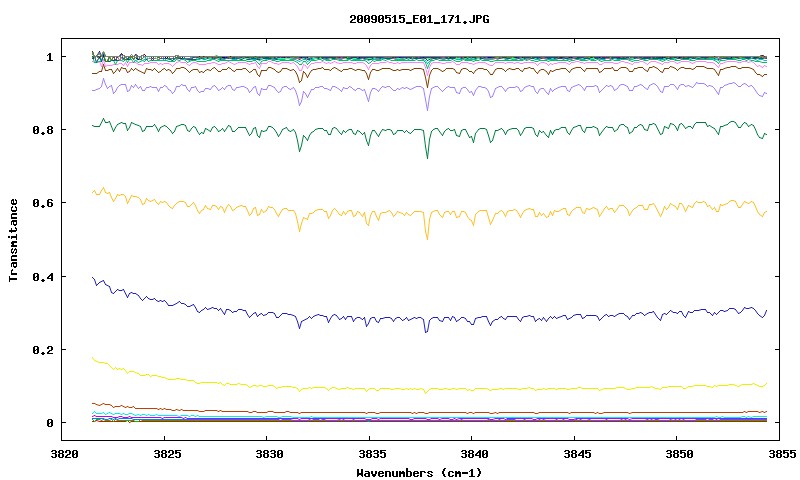Screen dimensions: 800x480
Task: Click the x-axis tick label 3850
Action: (x=679, y=454)
